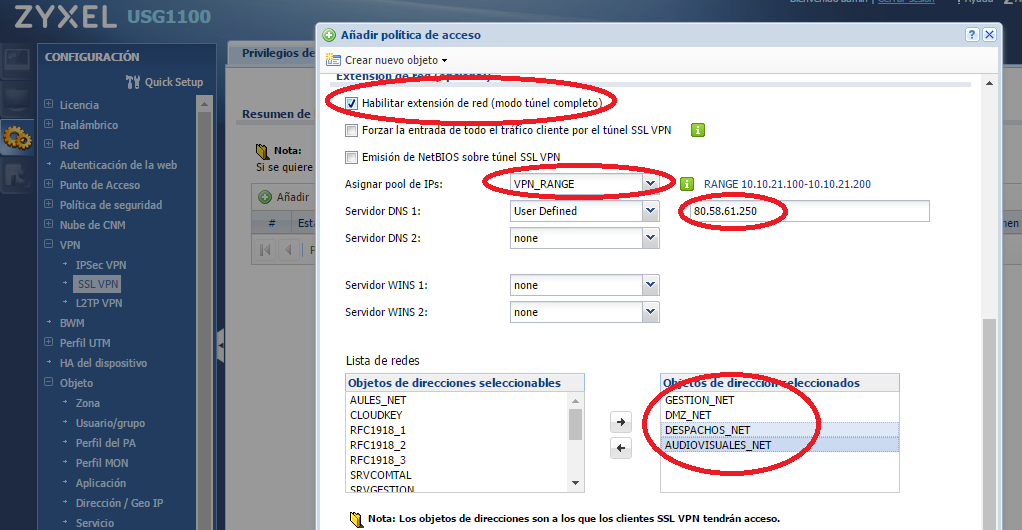Click the Añadir button in background table
Image resolution: width=1022 pixels, height=530 pixels.
click(285, 197)
